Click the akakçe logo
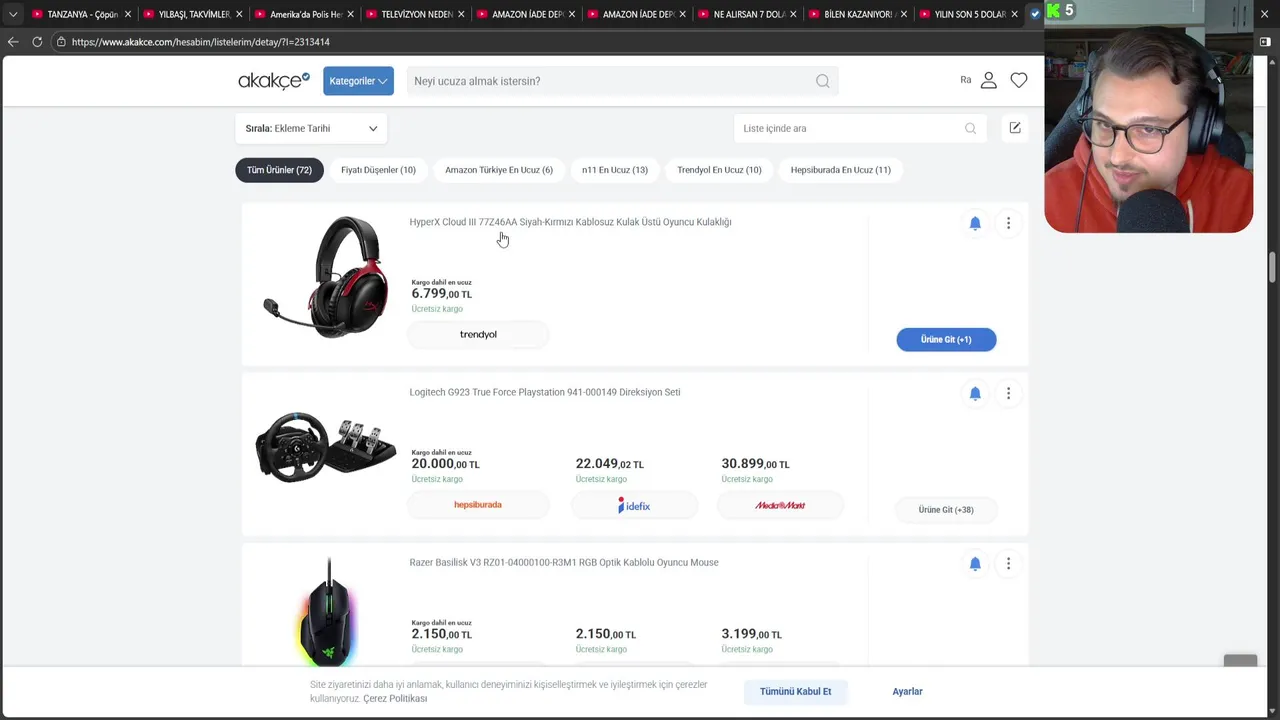This screenshot has width=1280, height=720. point(274,81)
